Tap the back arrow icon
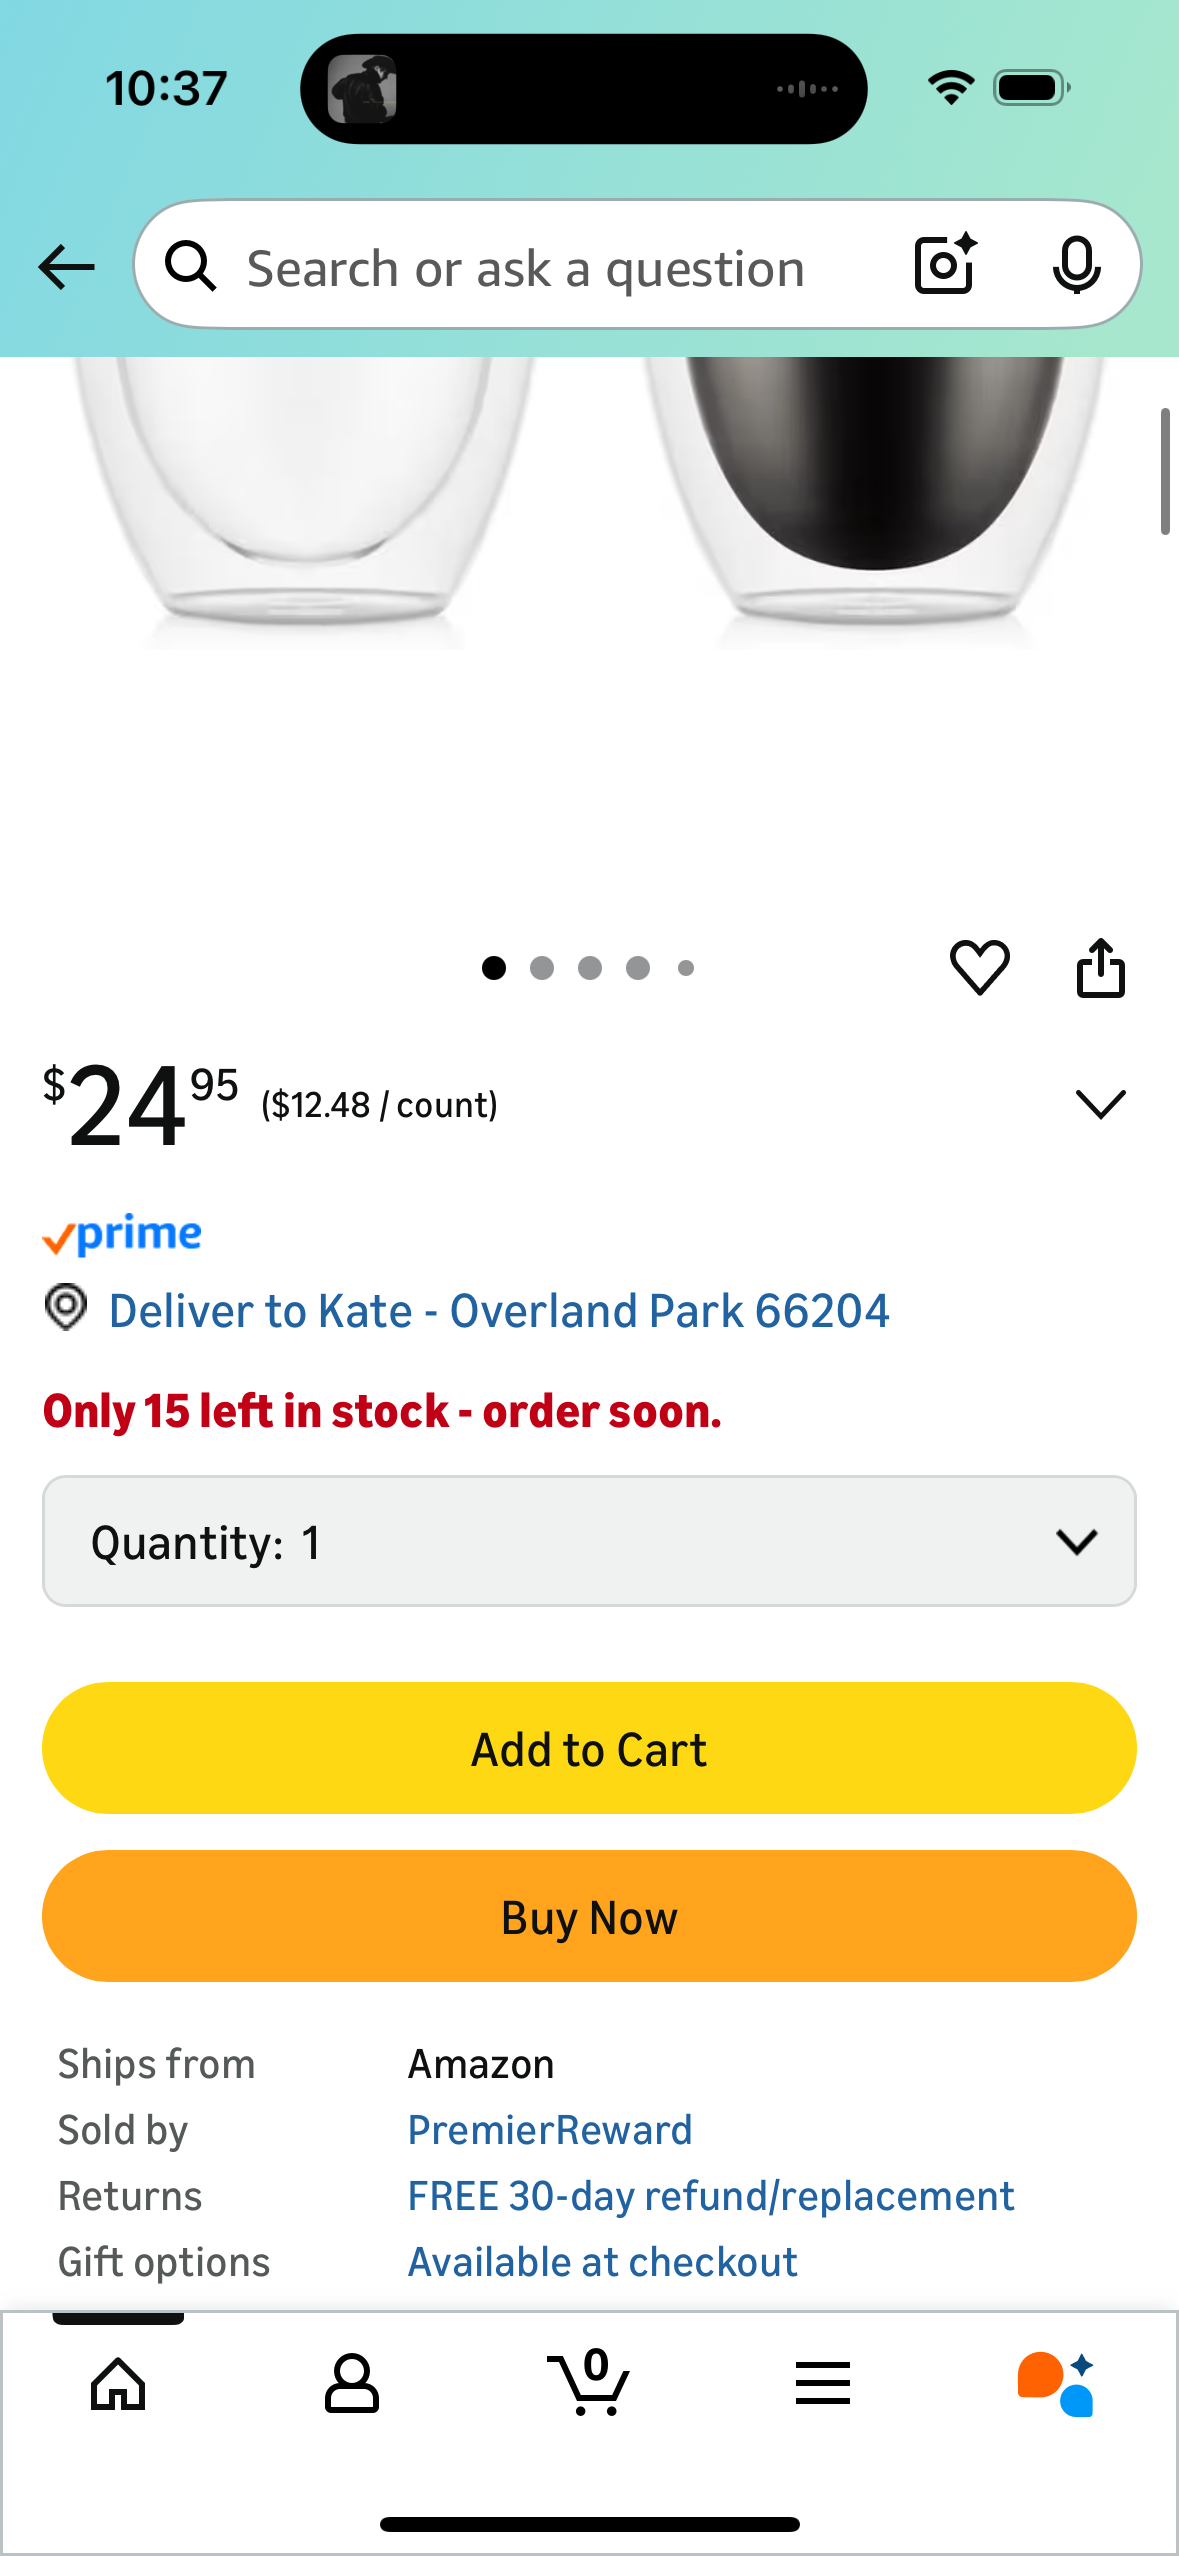Viewport: 1179px width, 2556px height. (x=67, y=267)
